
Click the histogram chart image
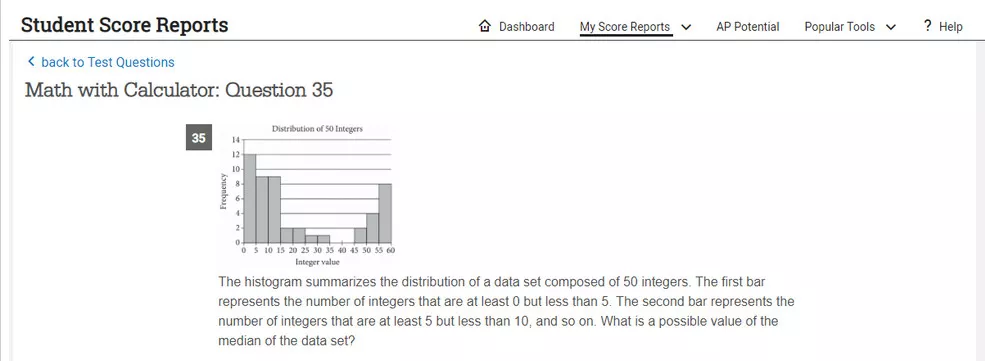tap(307, 195)
